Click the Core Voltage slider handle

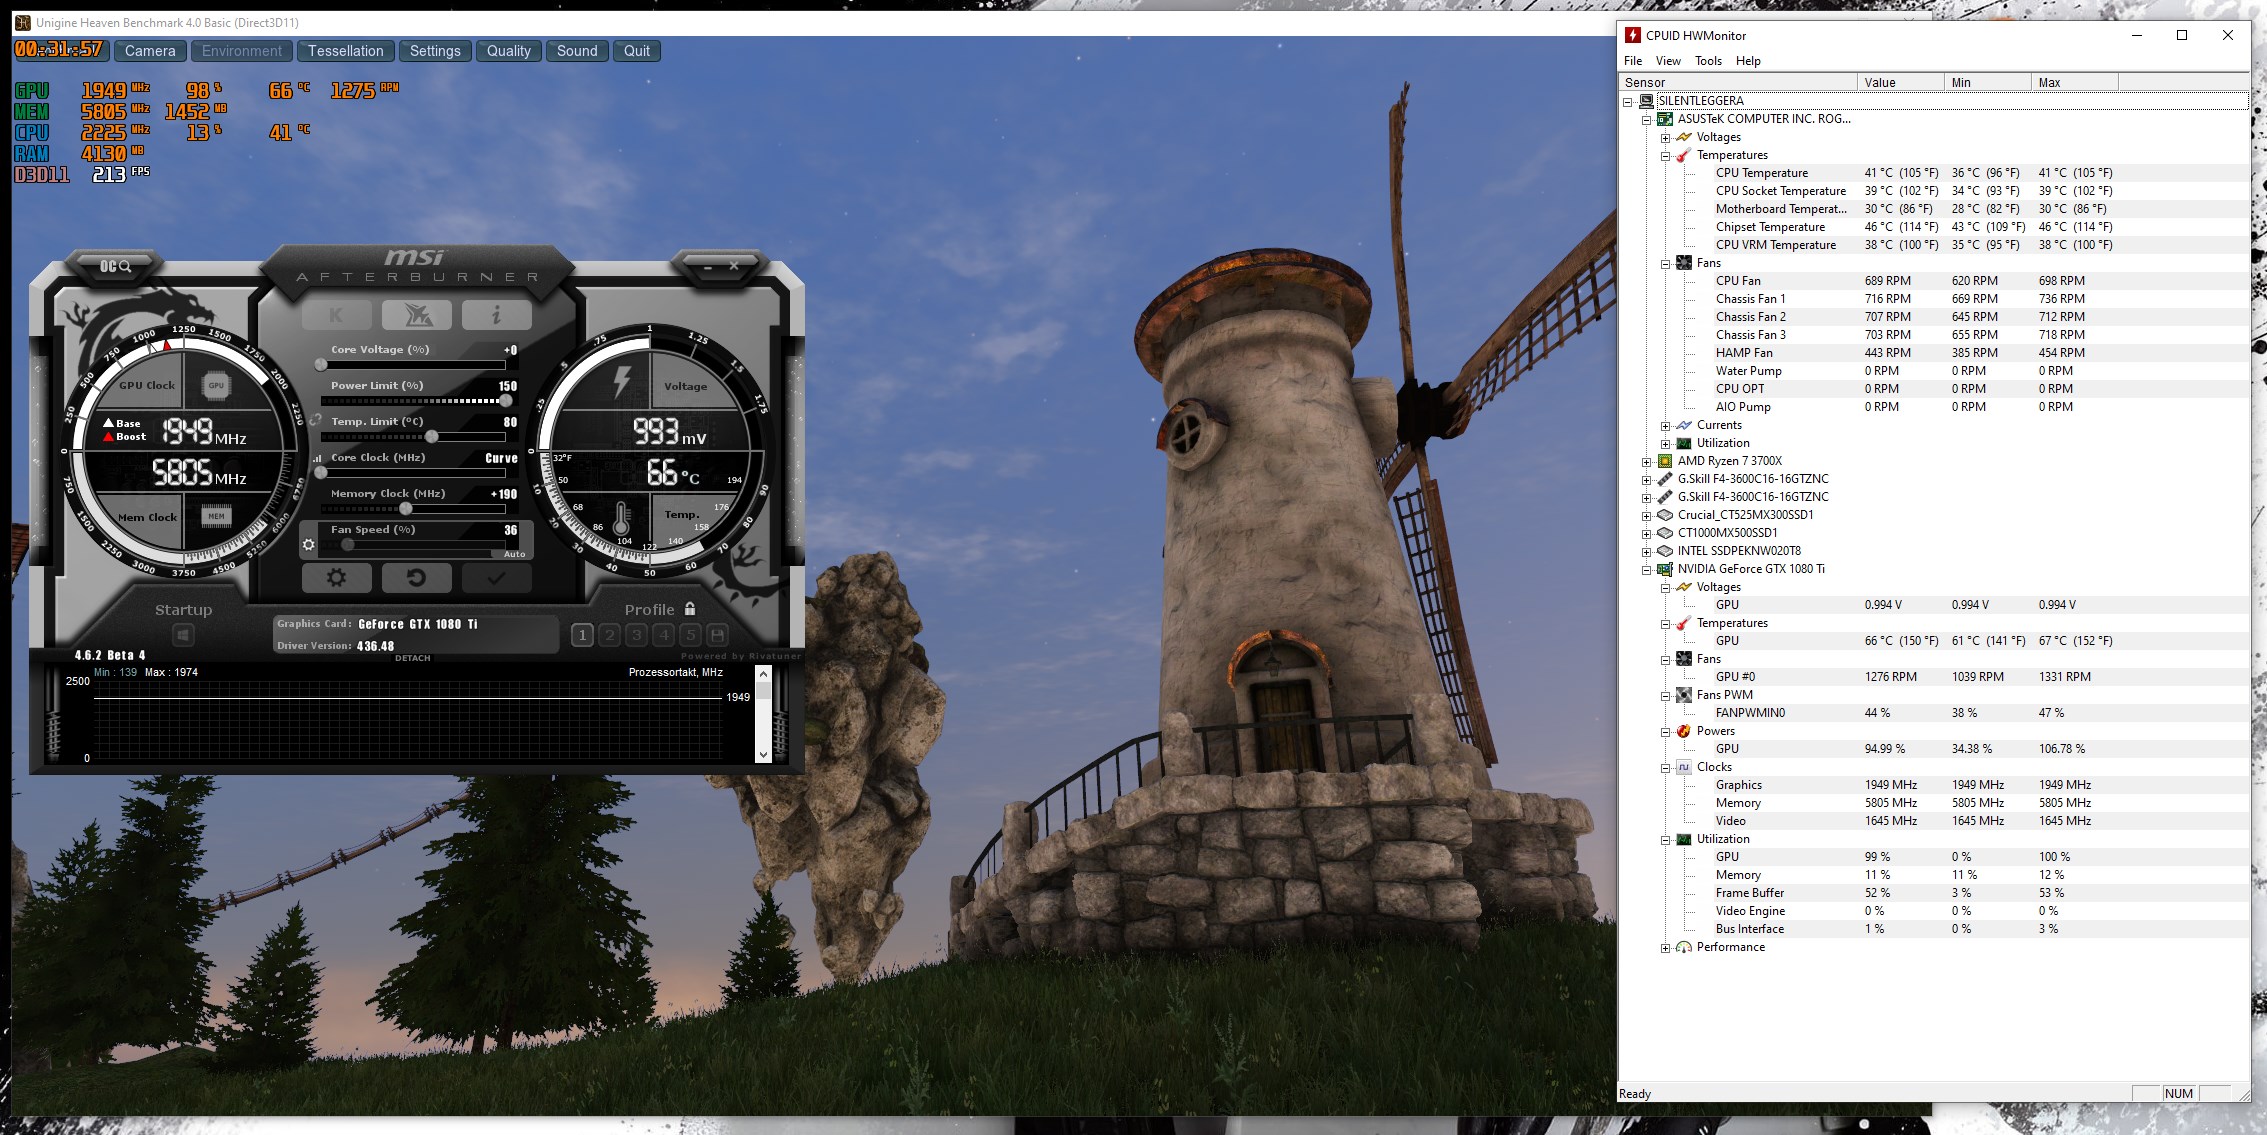coord(321,365)
